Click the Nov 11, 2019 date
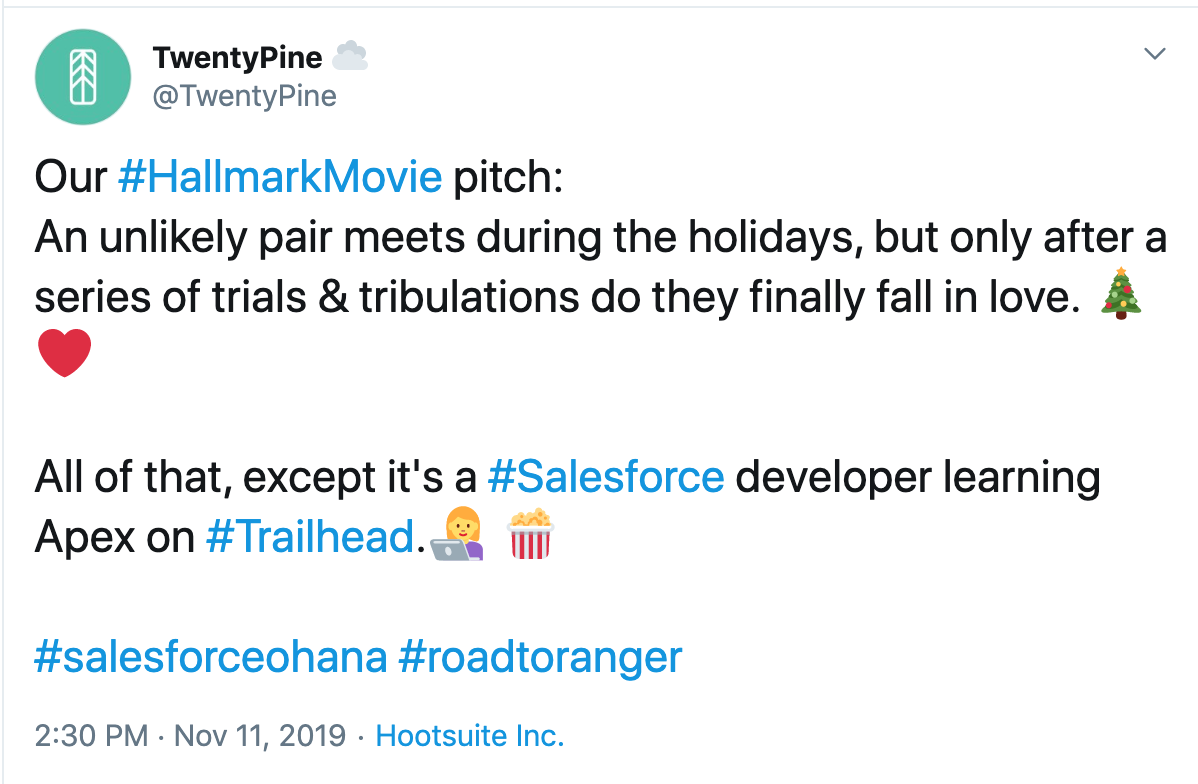The height and width of the screenshot is (784, 1198). (261, 736)
